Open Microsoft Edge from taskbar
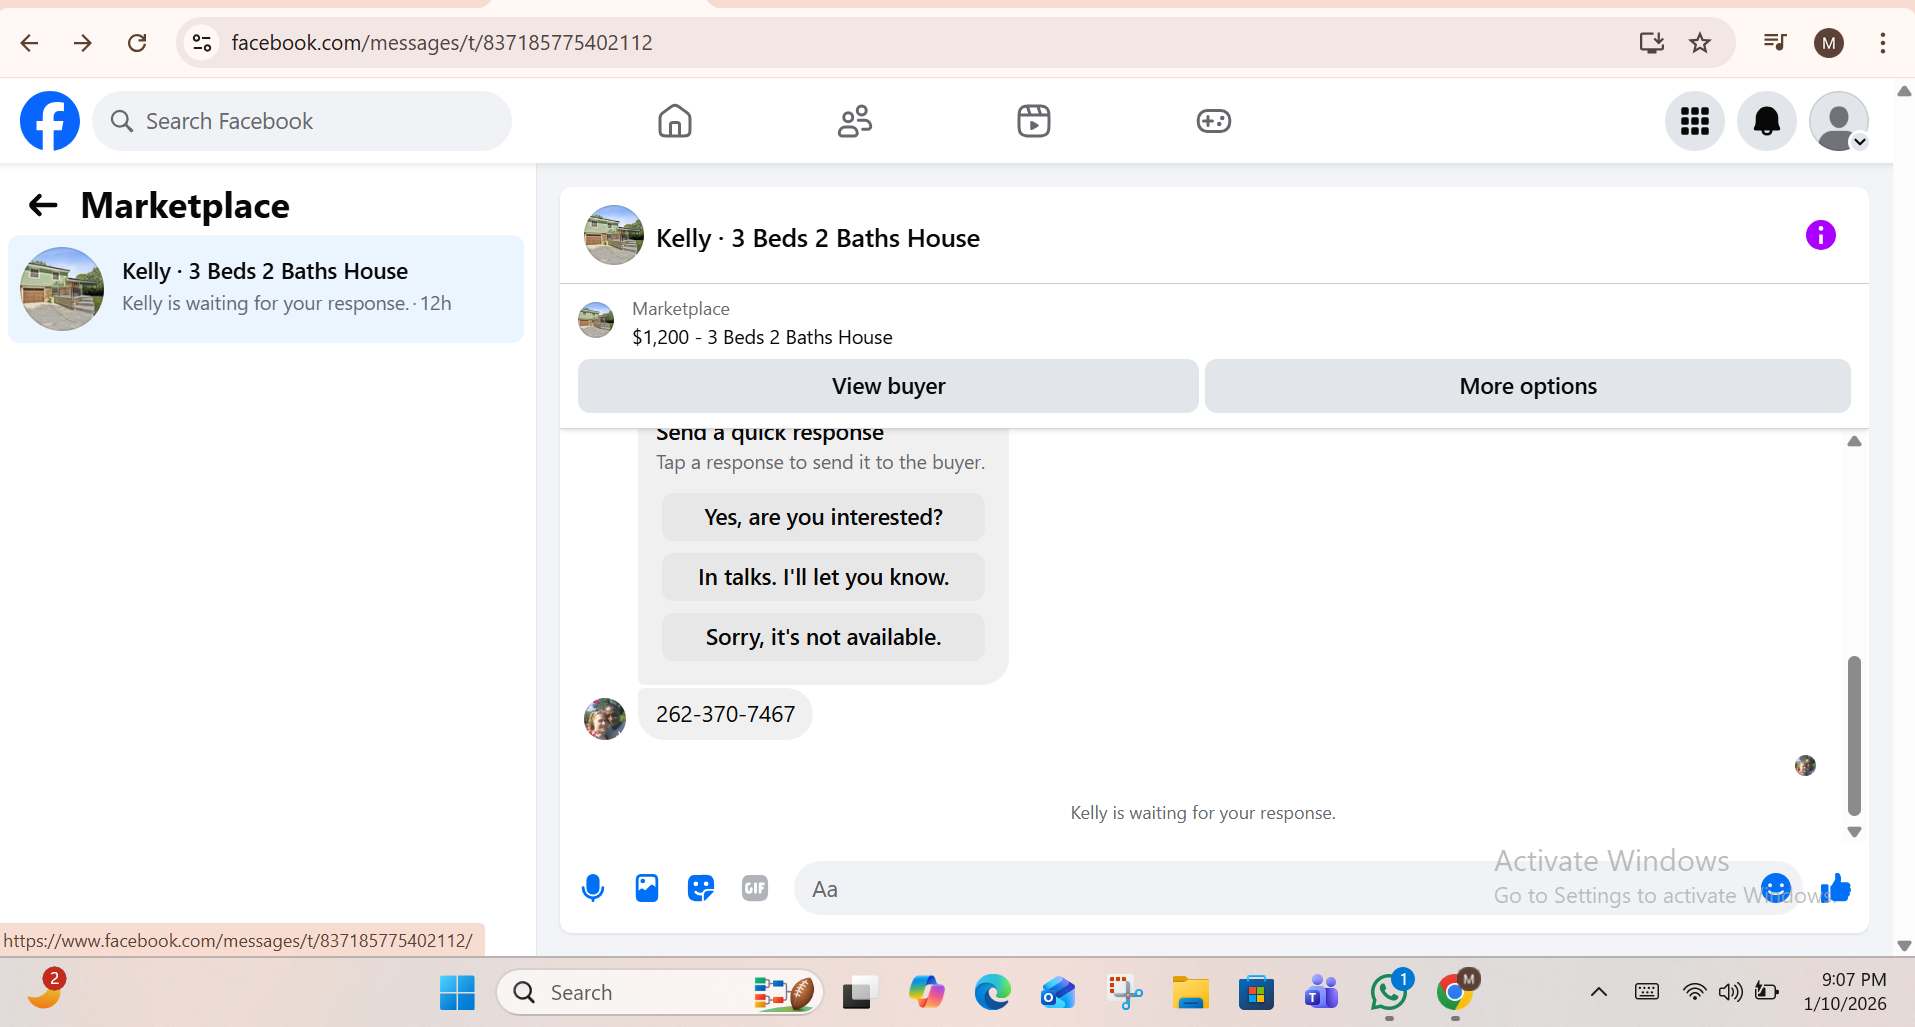This screenshot has height=1027, width=1915. click(993, 992)
